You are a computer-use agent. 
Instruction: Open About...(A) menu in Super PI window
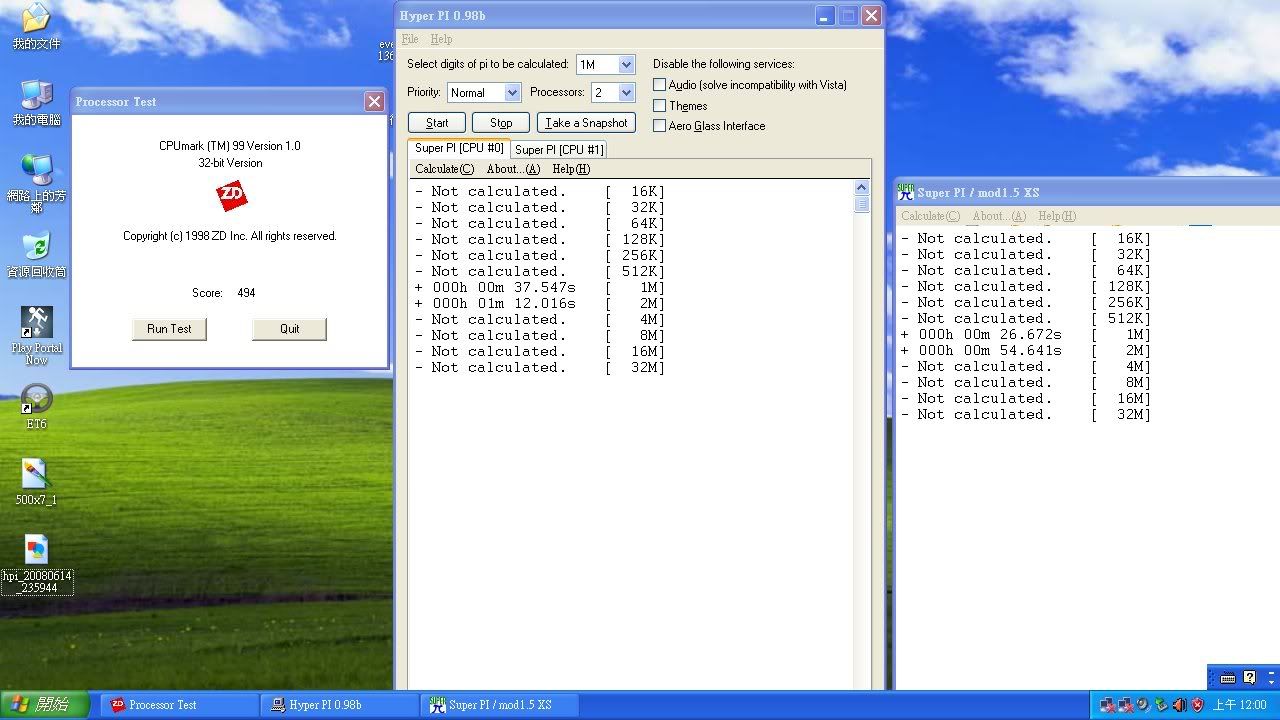(x=999, y=216)
